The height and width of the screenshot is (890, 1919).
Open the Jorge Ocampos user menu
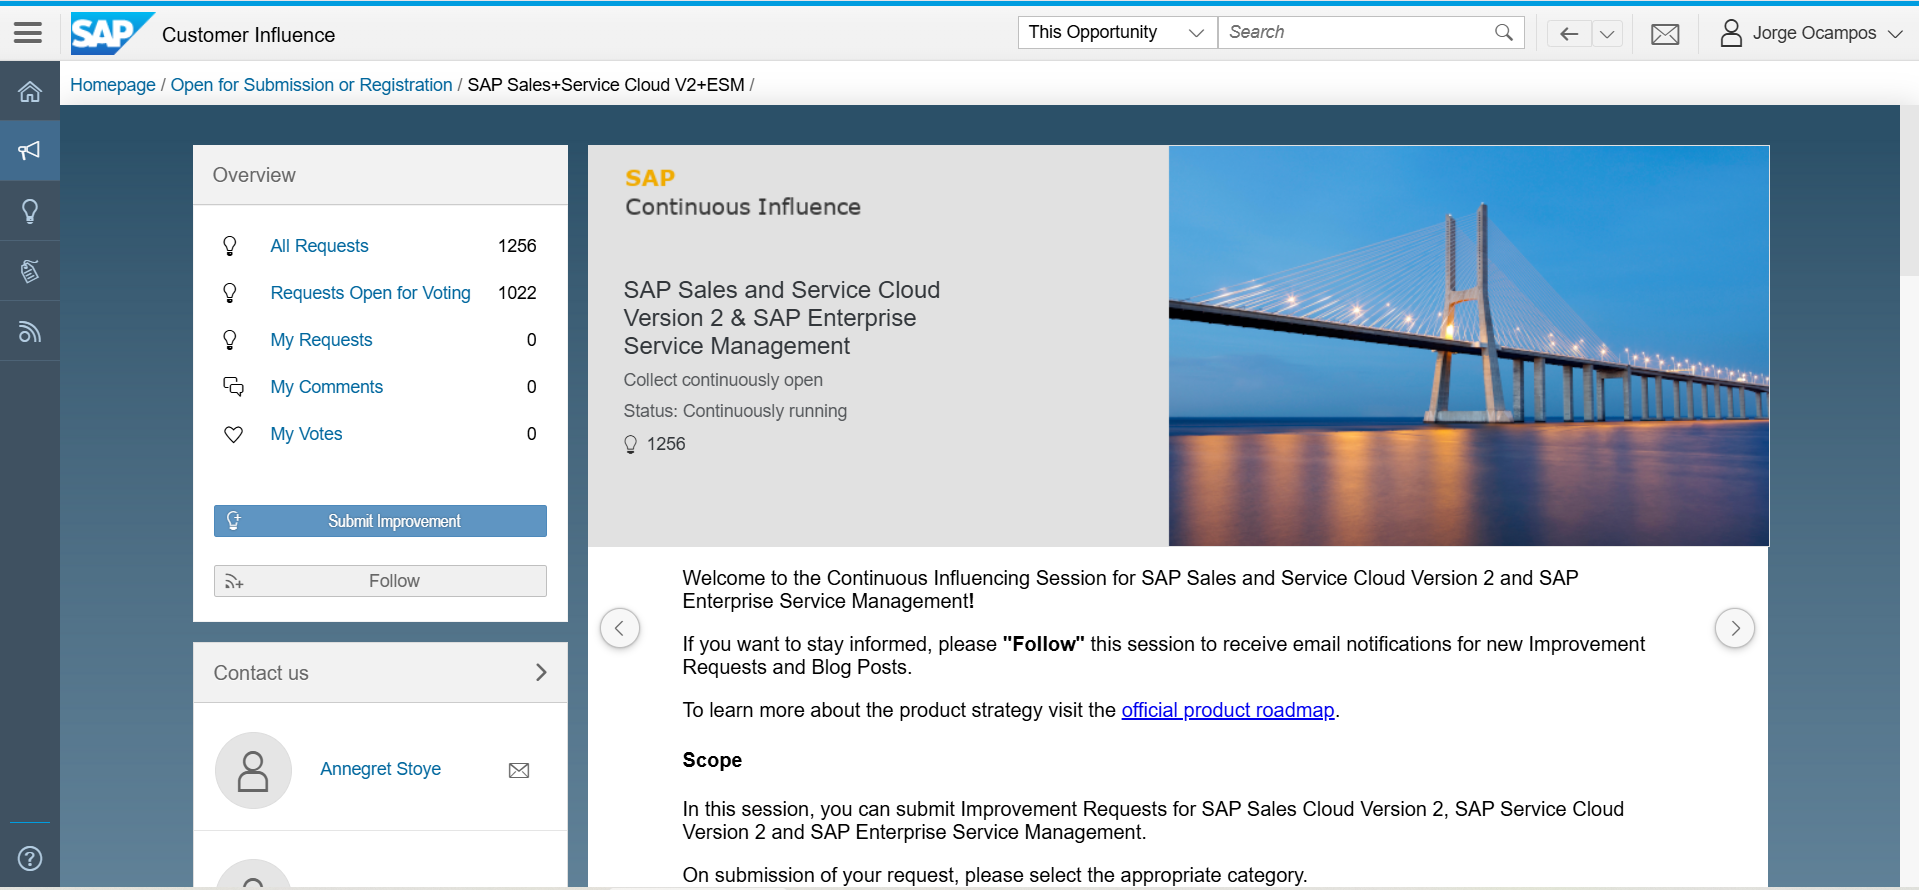point(1811,33)
